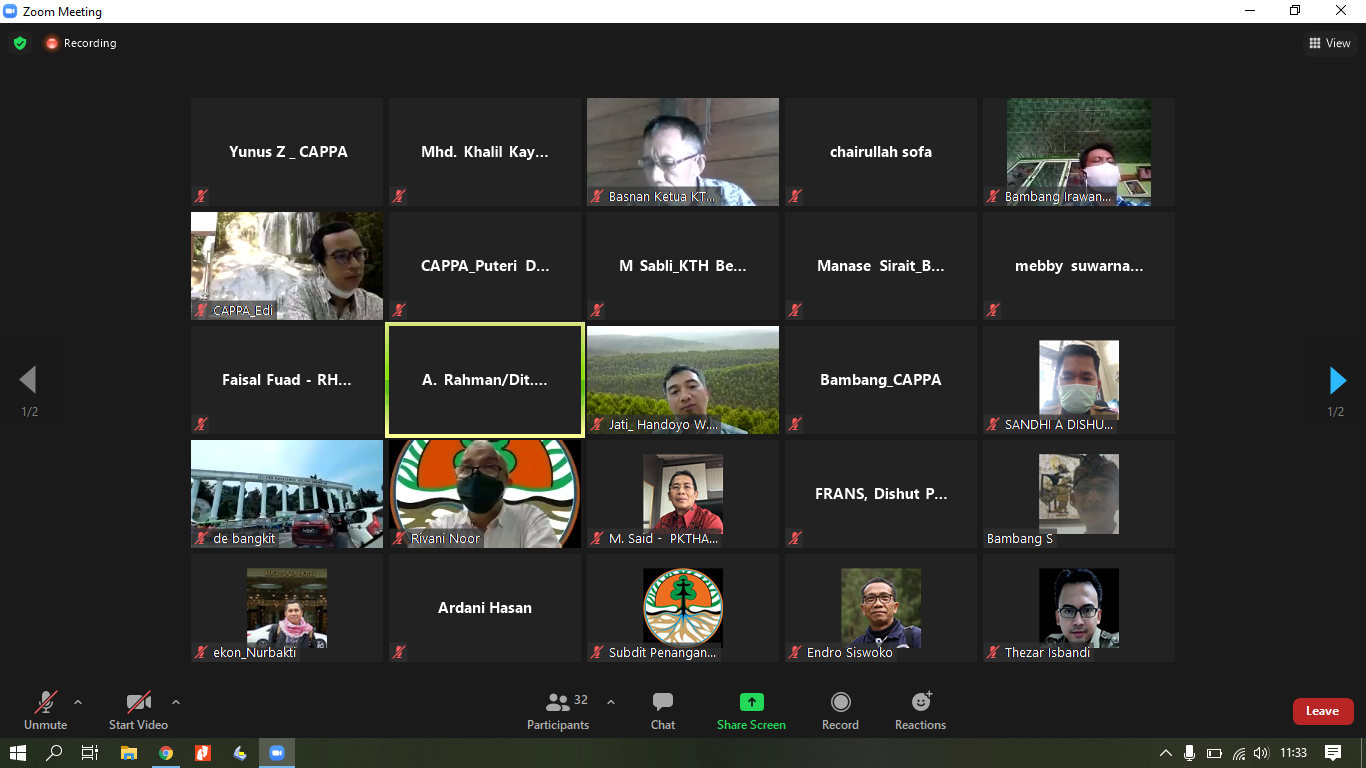Expand video options next to Start Video

(176, 702)
